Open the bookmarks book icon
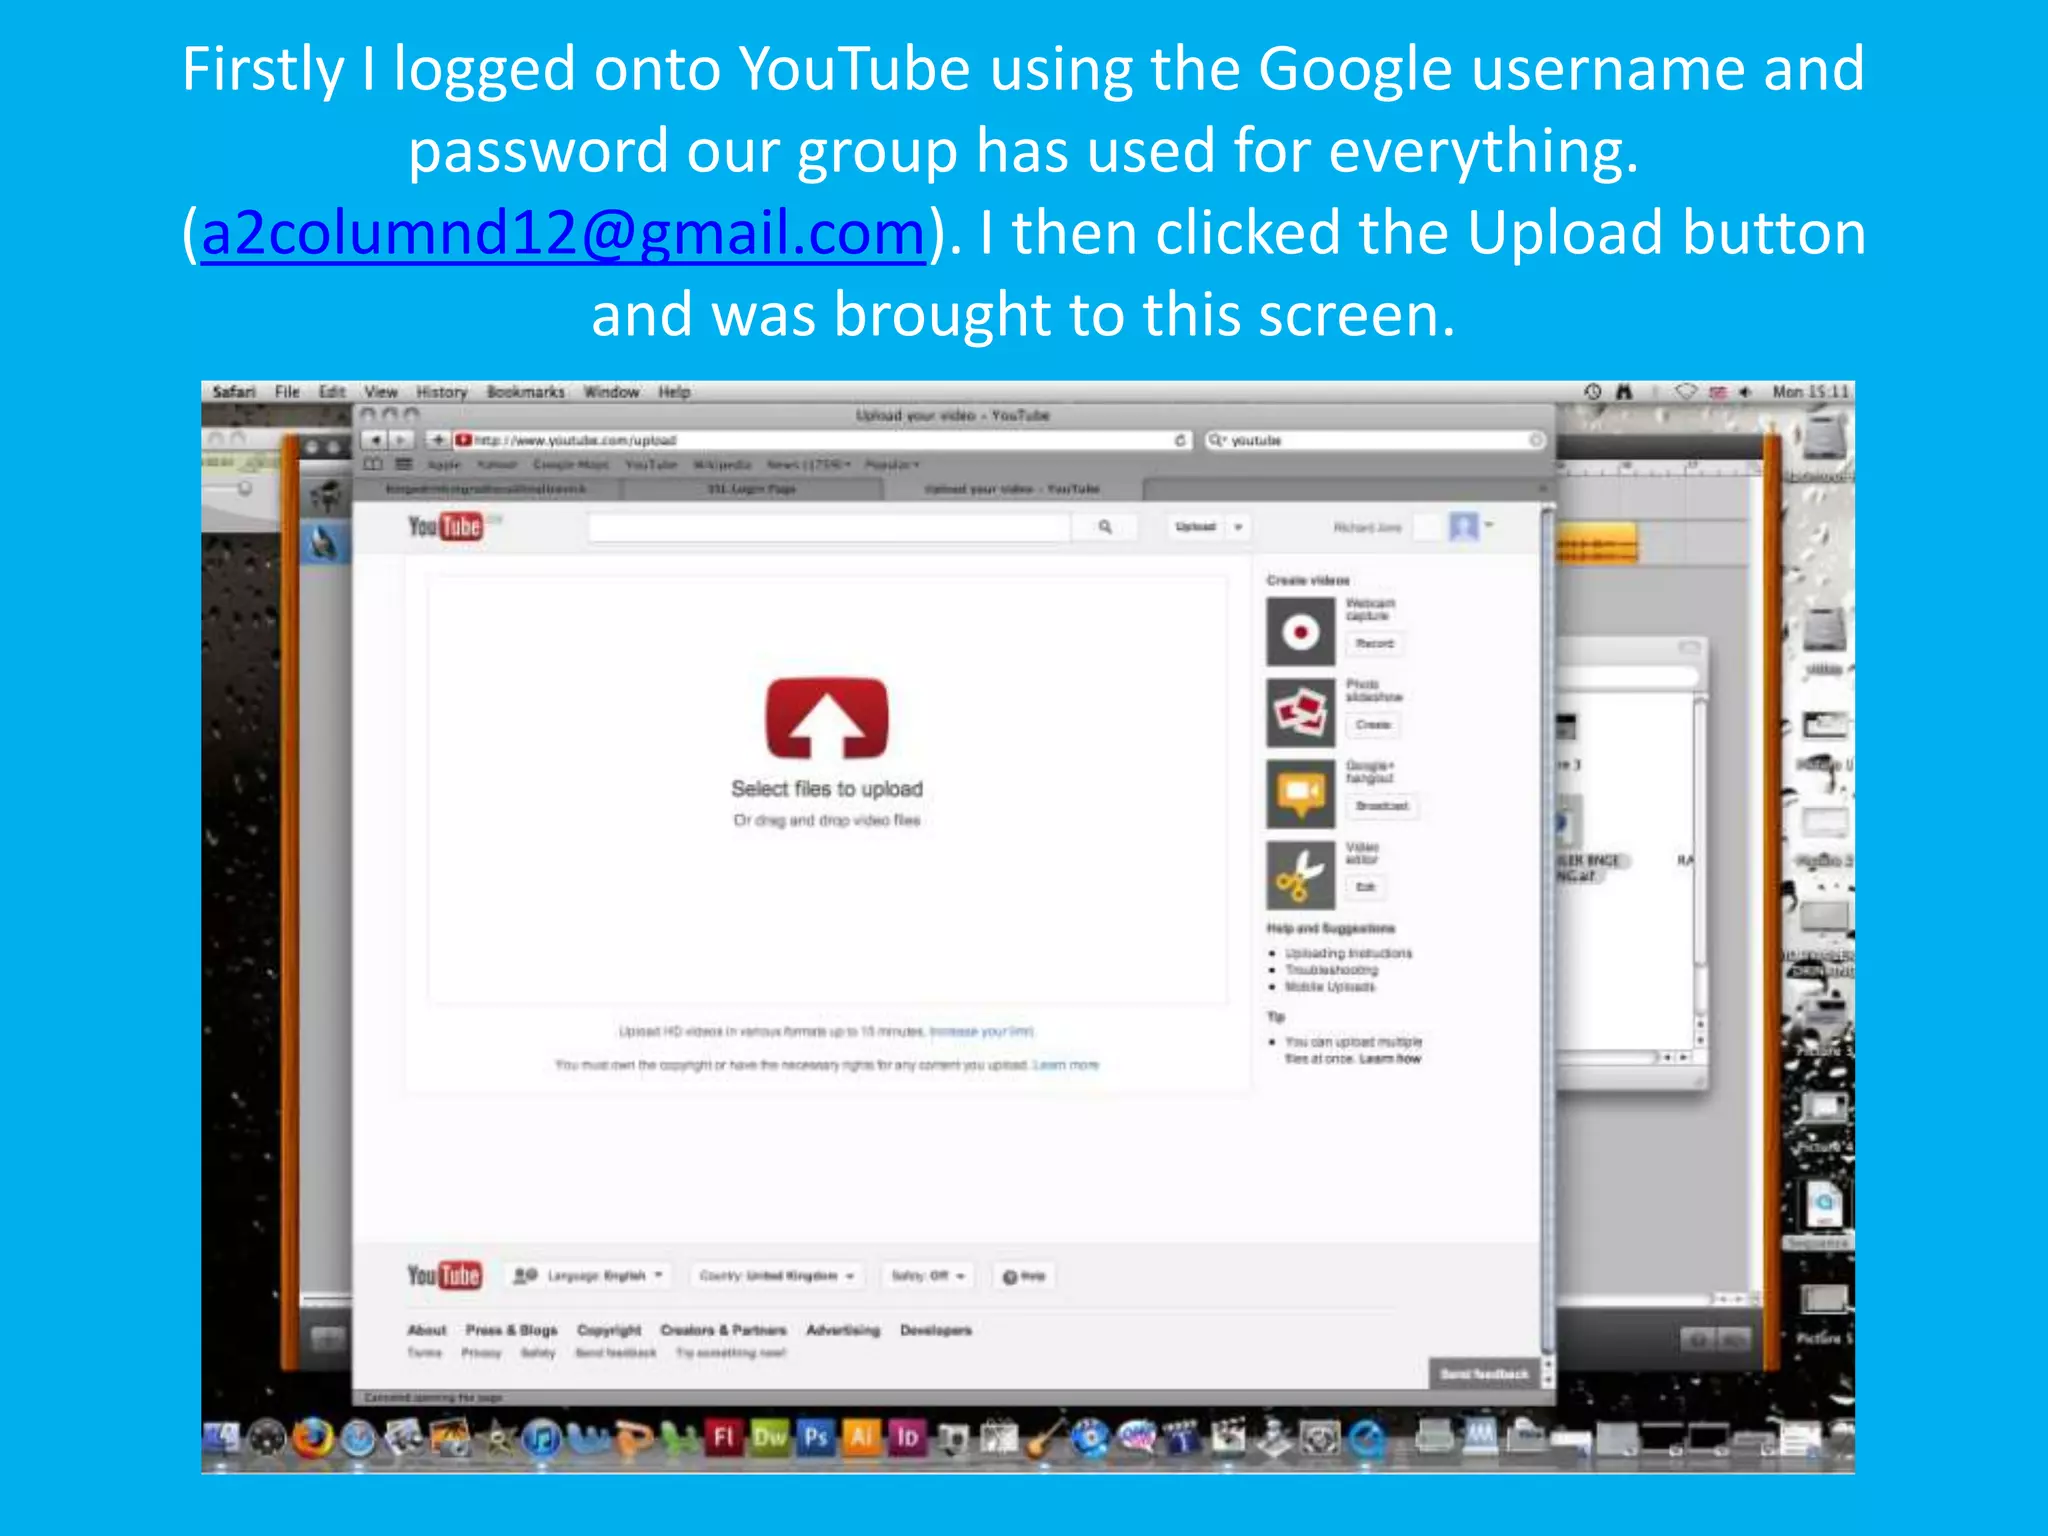Image resolution: width=2048 pixels, height=1536 pixels. pyautogui.click(x=373, y=464)
